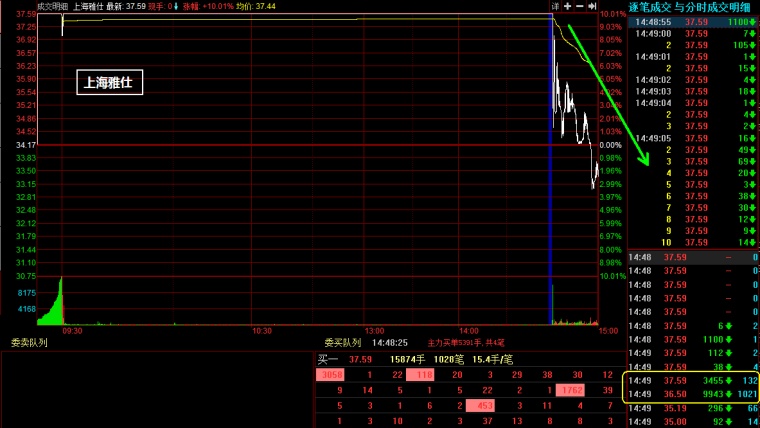This screenshot has width=760, height=428.
Task: Select the tick row with volume 69
Action: coord(694,161)
